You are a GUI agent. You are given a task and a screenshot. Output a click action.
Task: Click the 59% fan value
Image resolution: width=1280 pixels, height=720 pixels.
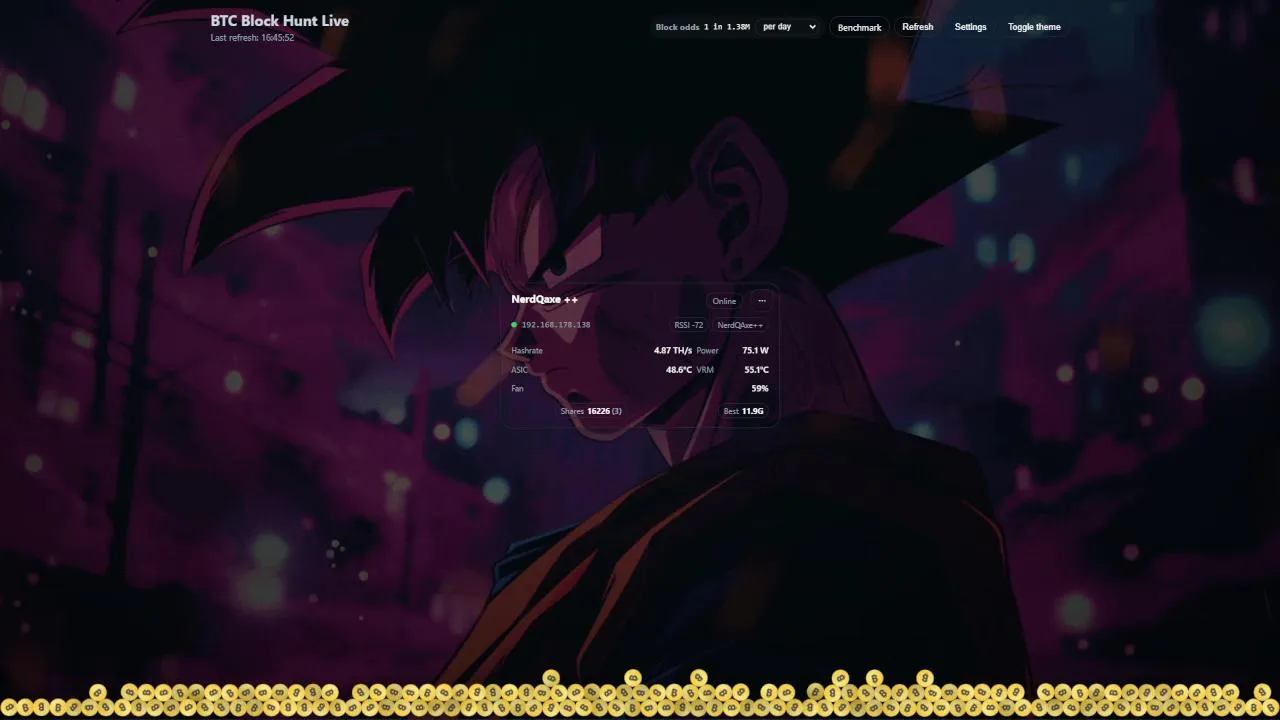(x=760, y=388)
